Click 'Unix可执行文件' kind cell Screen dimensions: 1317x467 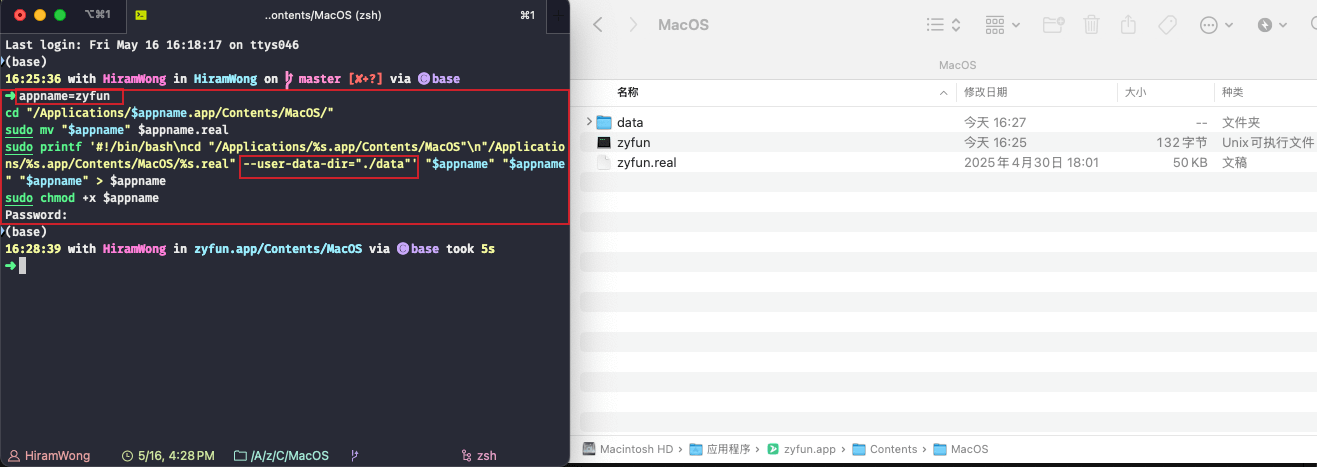pos(1268,142)
